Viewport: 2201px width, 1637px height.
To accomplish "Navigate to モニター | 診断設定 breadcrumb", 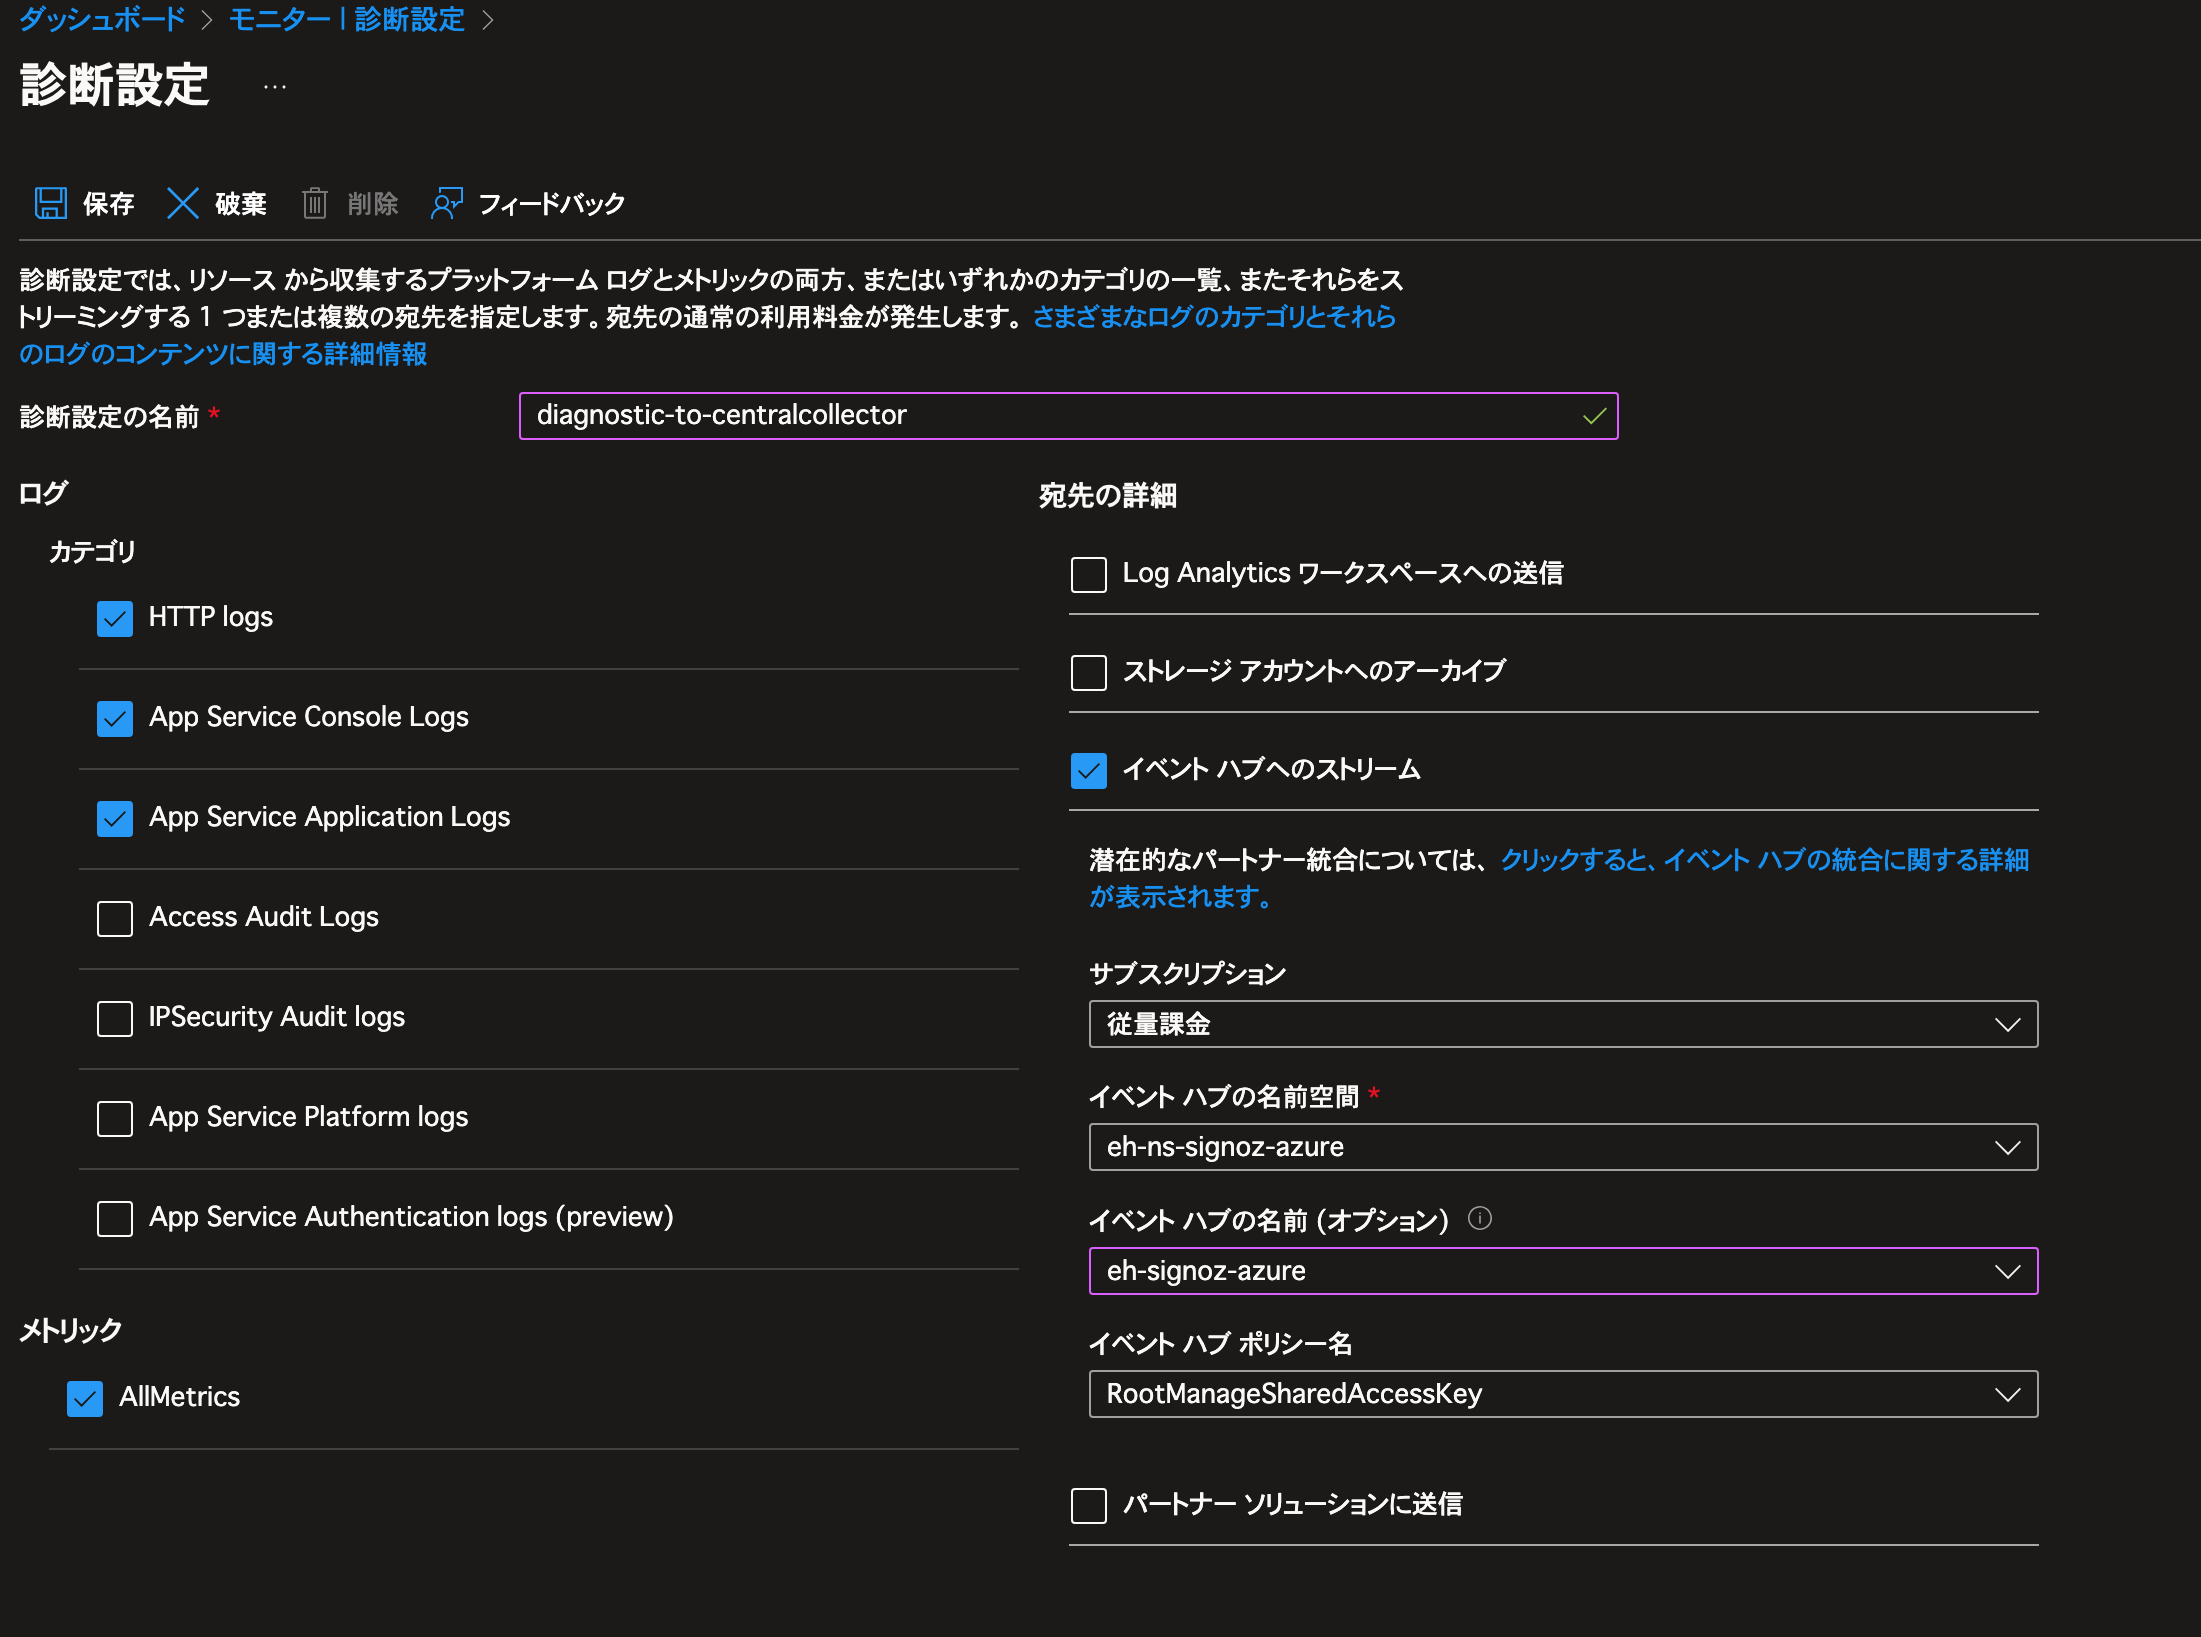I will 346,19.
